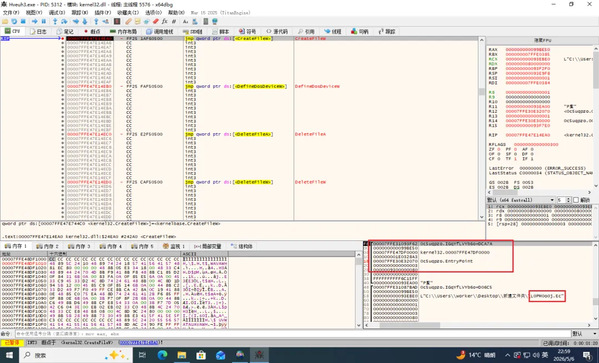Click the Step over toolbar icon
The image size is (599, 363).
pyautogui.click(x=64, y=21)
